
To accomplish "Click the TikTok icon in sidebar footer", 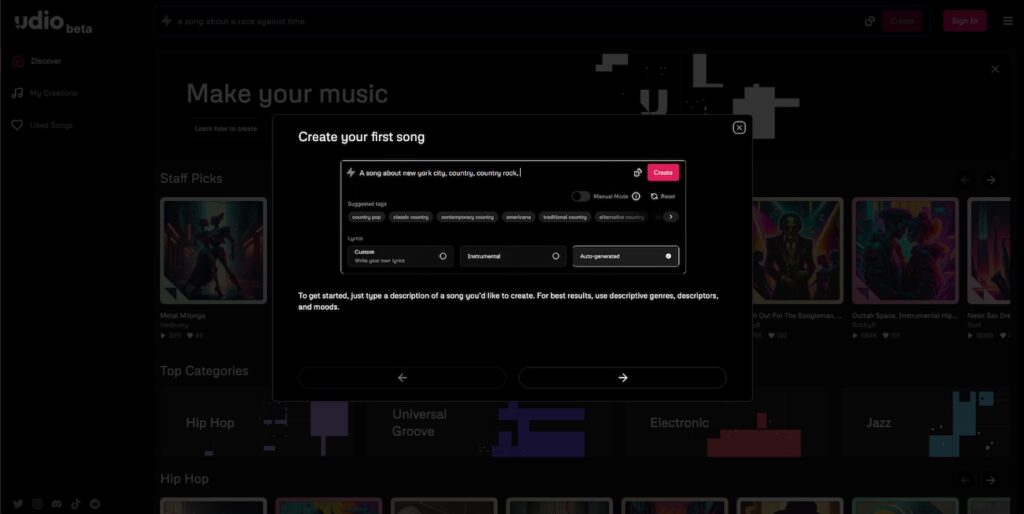I will pyautogui.click(x=76, y=504).
